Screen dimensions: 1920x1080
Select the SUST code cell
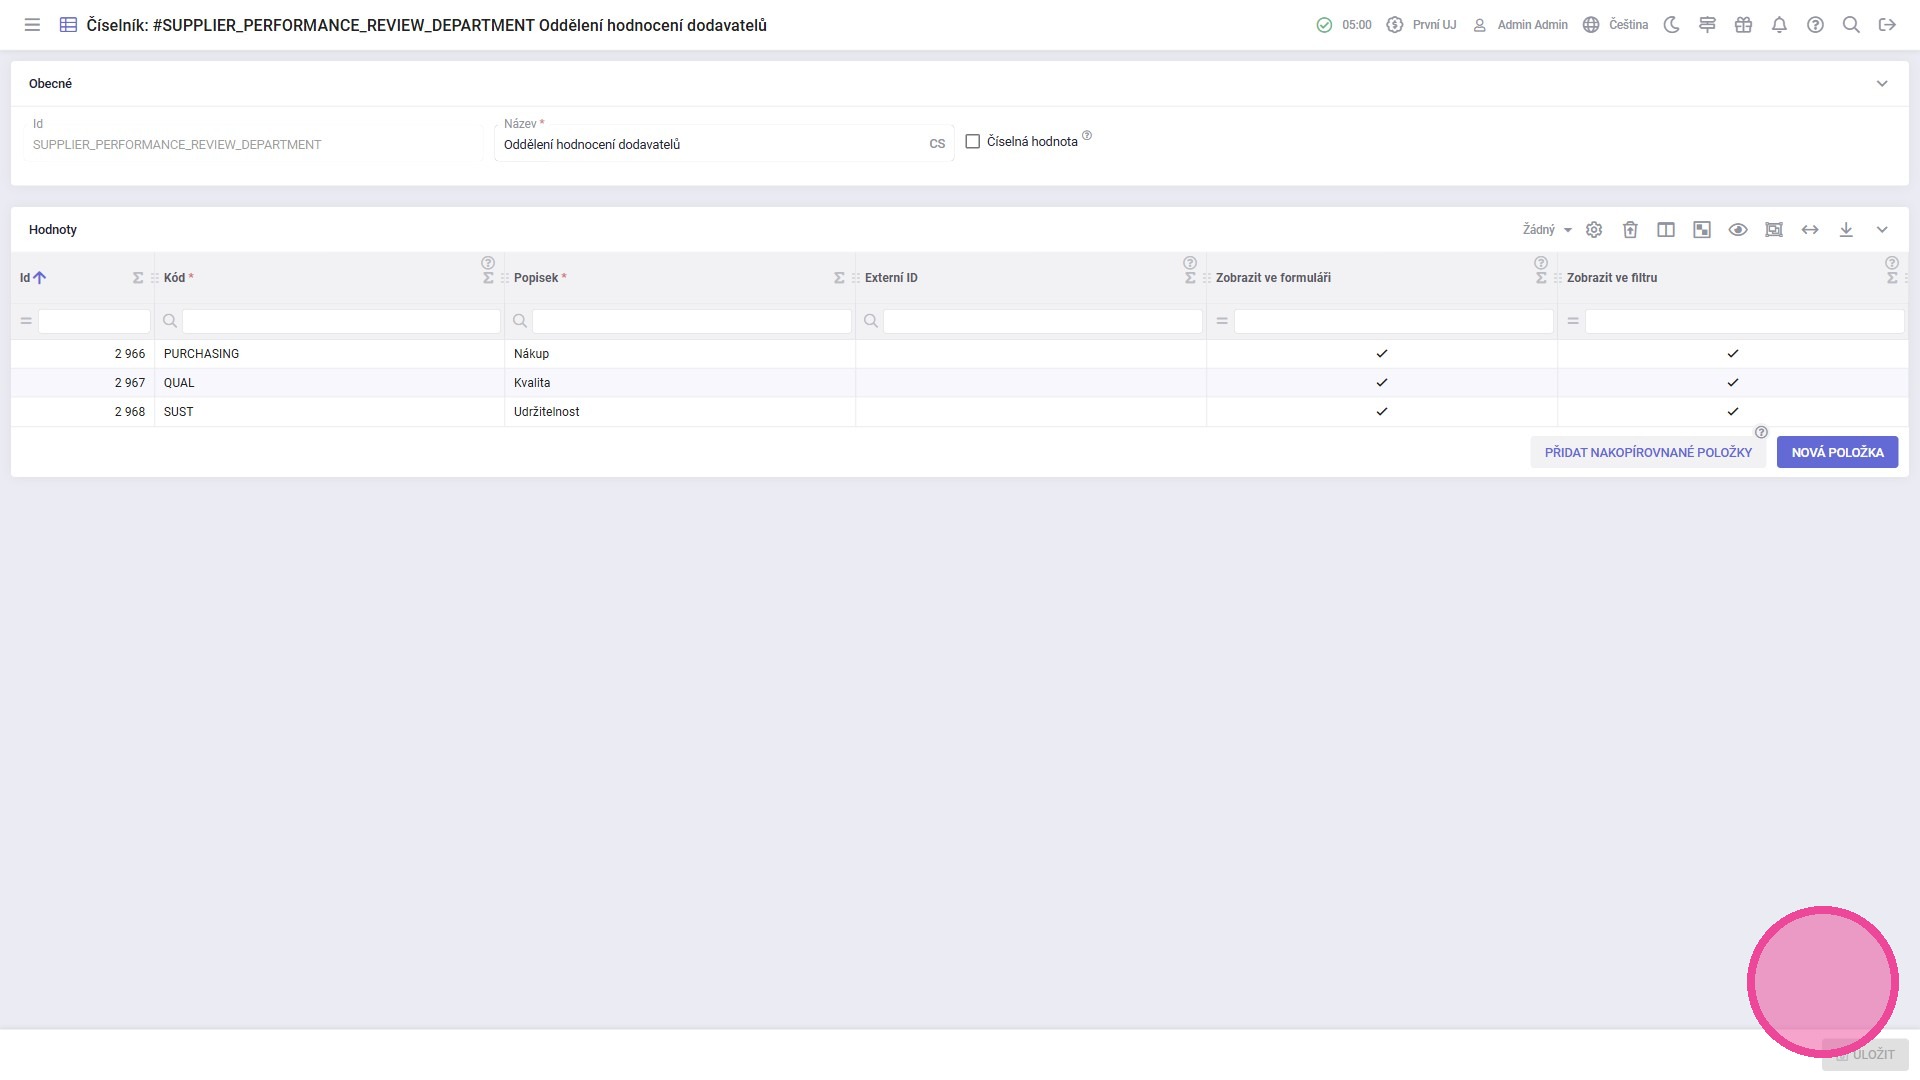(330, 412)
